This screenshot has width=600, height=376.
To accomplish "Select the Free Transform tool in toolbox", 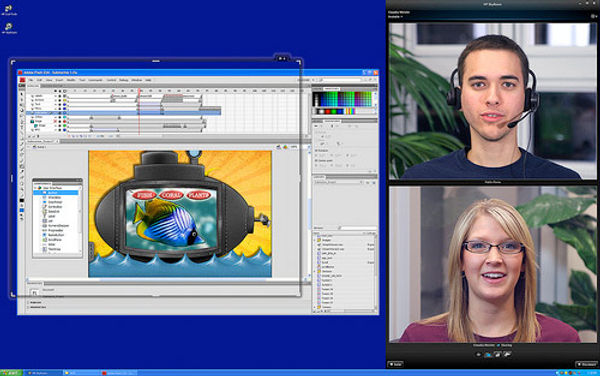I will click(22, 105).
